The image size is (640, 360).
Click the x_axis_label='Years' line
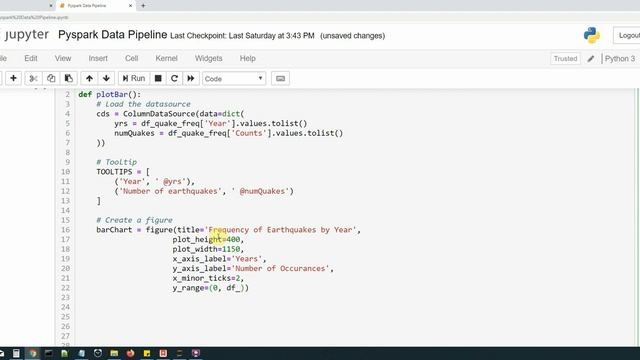[219, 259]
